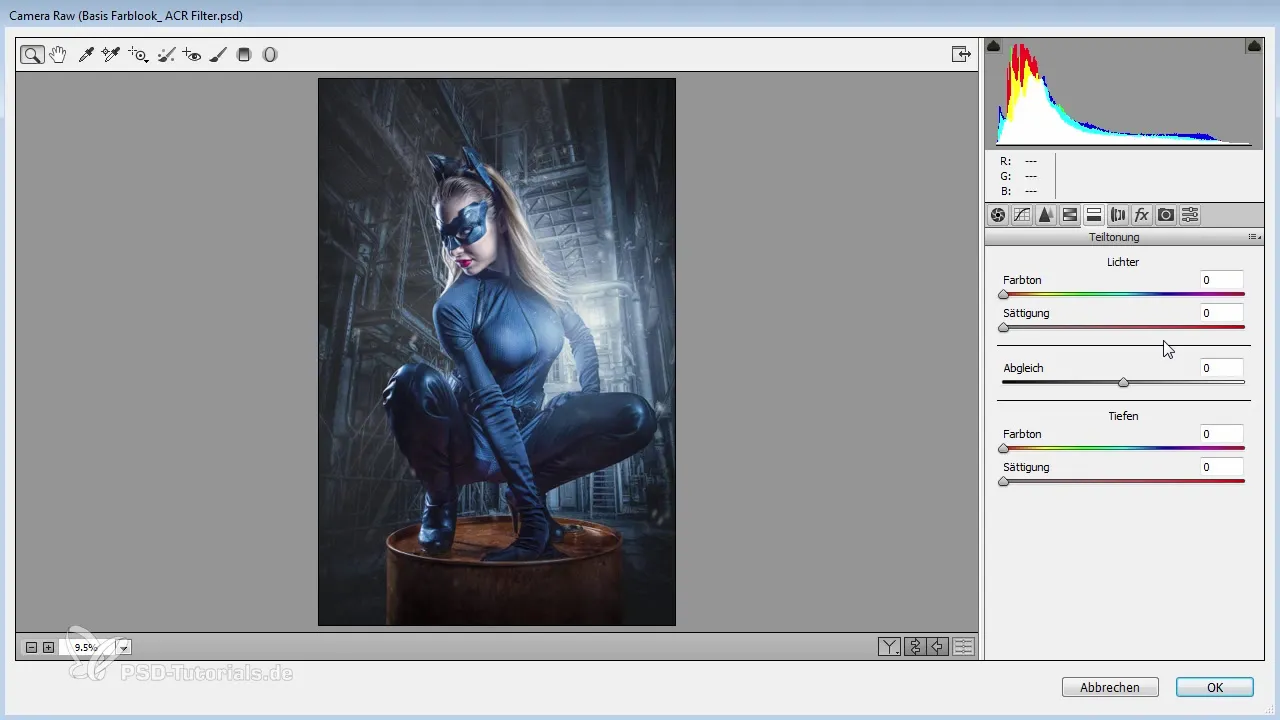
Task: Open the Presets panel tab
Action: click(x=1190, y=215)
